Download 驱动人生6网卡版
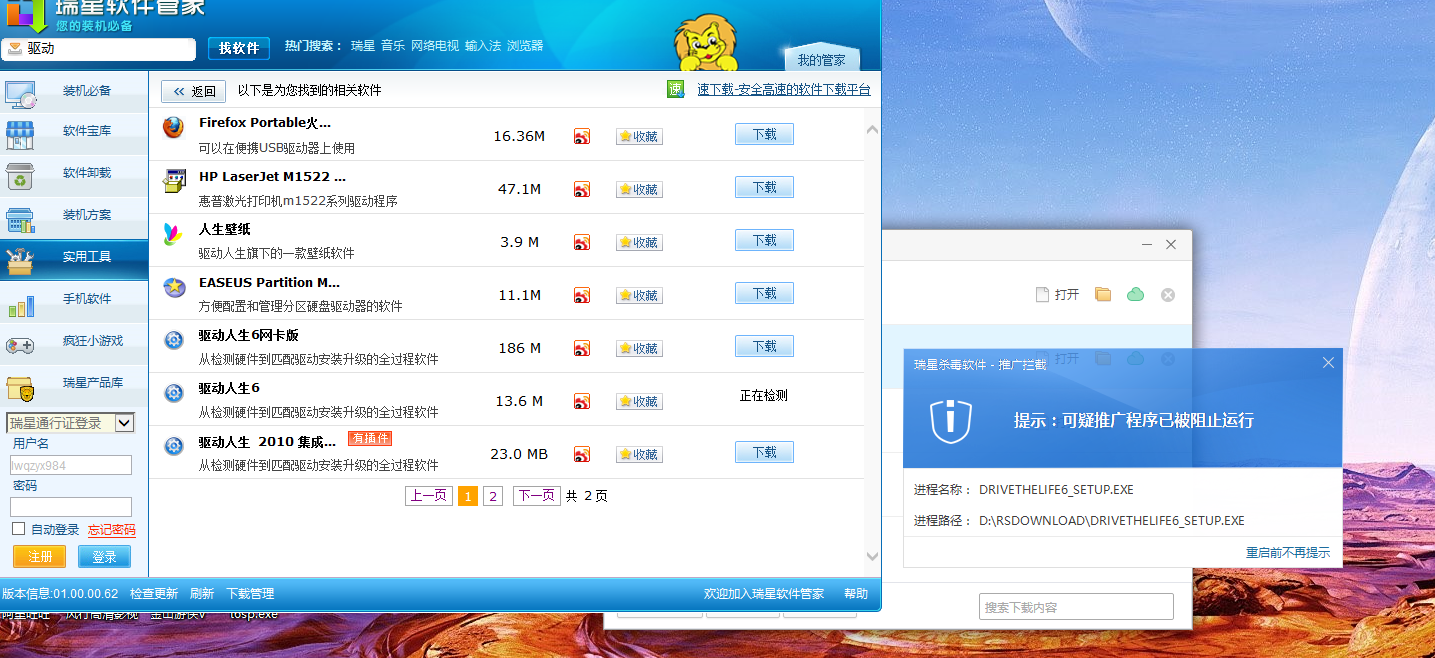 (x=764, y=346)
